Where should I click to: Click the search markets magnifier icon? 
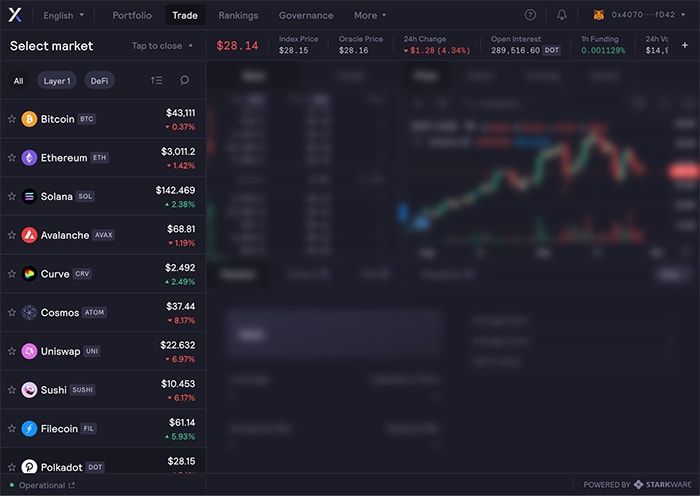pos(184,80)
